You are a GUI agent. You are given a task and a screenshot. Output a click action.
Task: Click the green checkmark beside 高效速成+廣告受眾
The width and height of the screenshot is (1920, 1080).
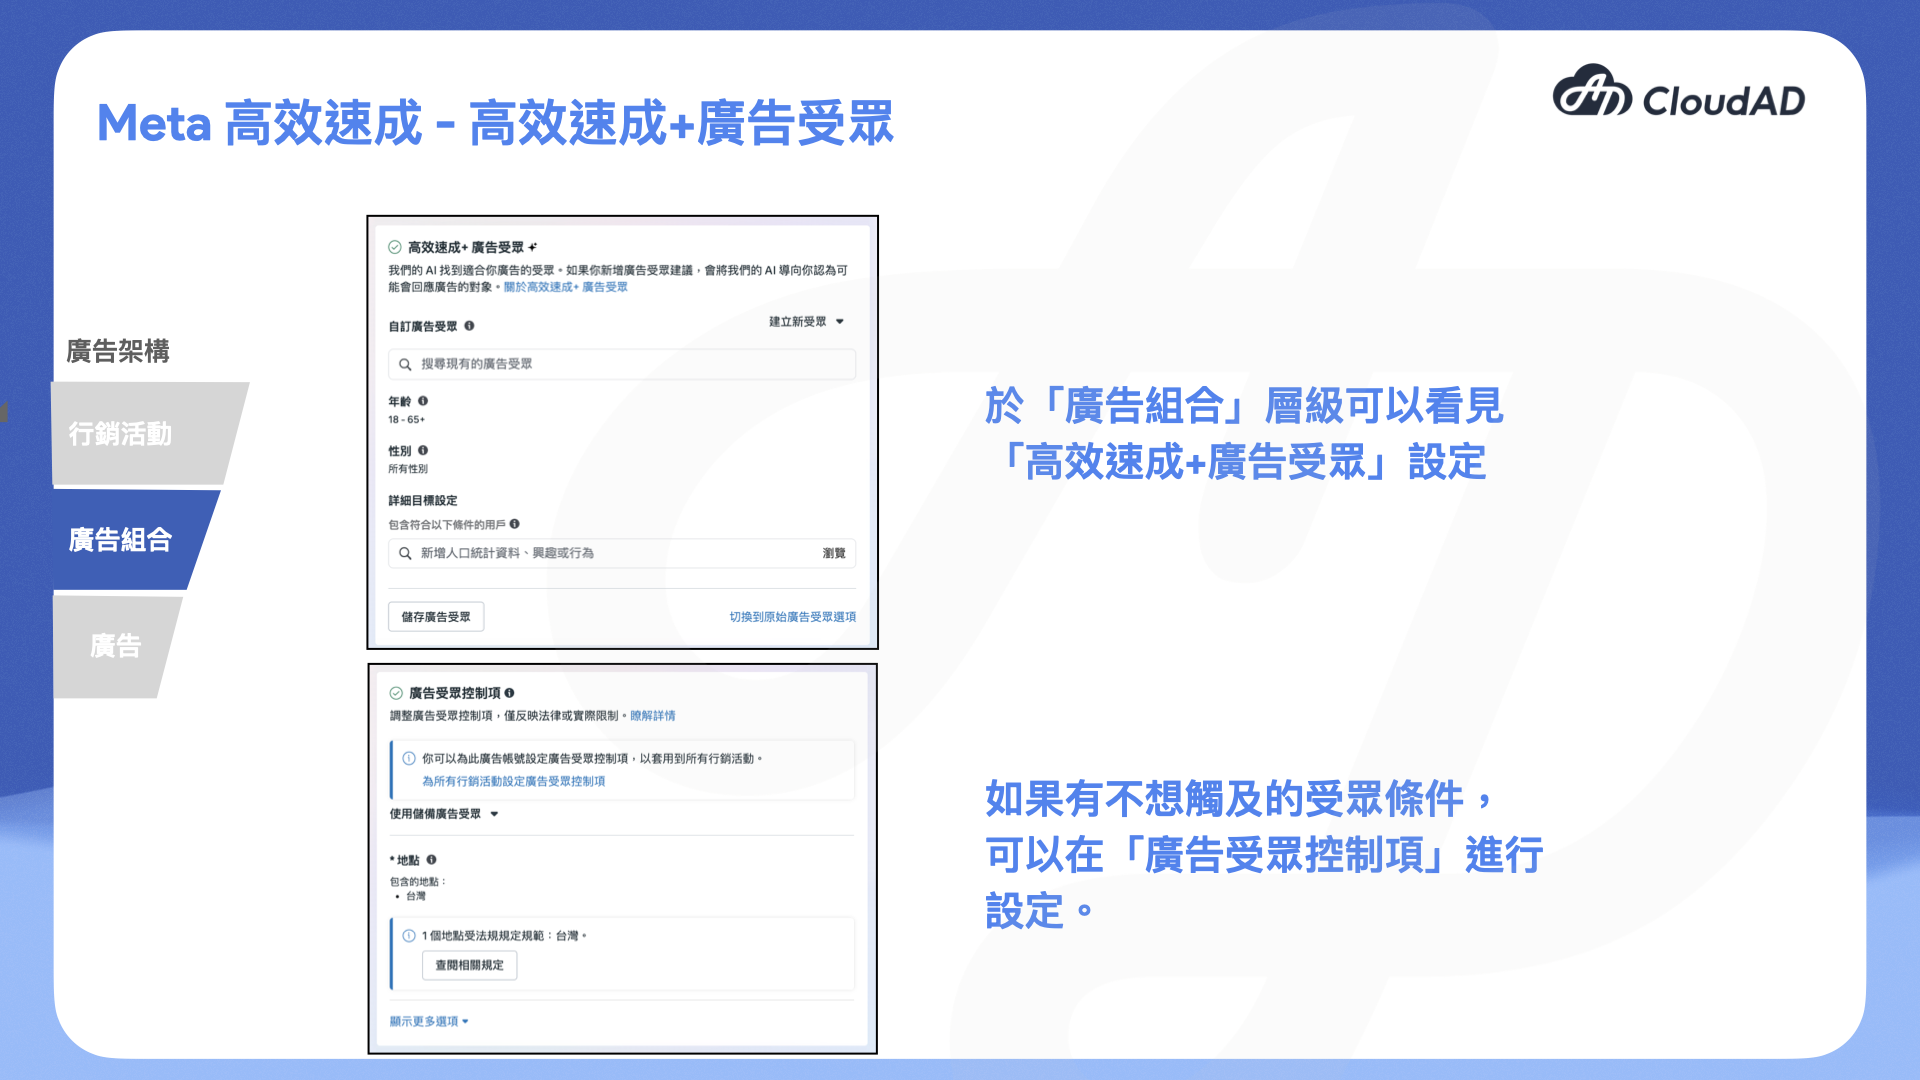tap(394, 246)
